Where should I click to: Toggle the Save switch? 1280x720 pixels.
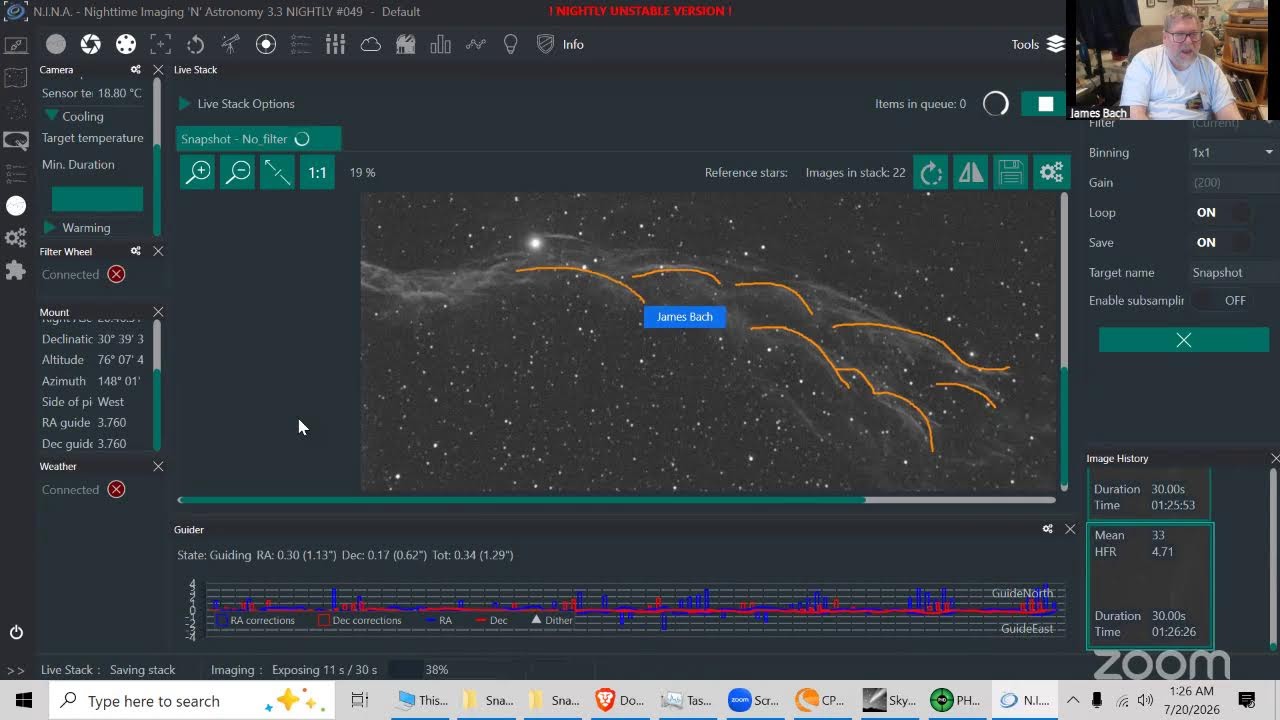[x=1222, y=242]
